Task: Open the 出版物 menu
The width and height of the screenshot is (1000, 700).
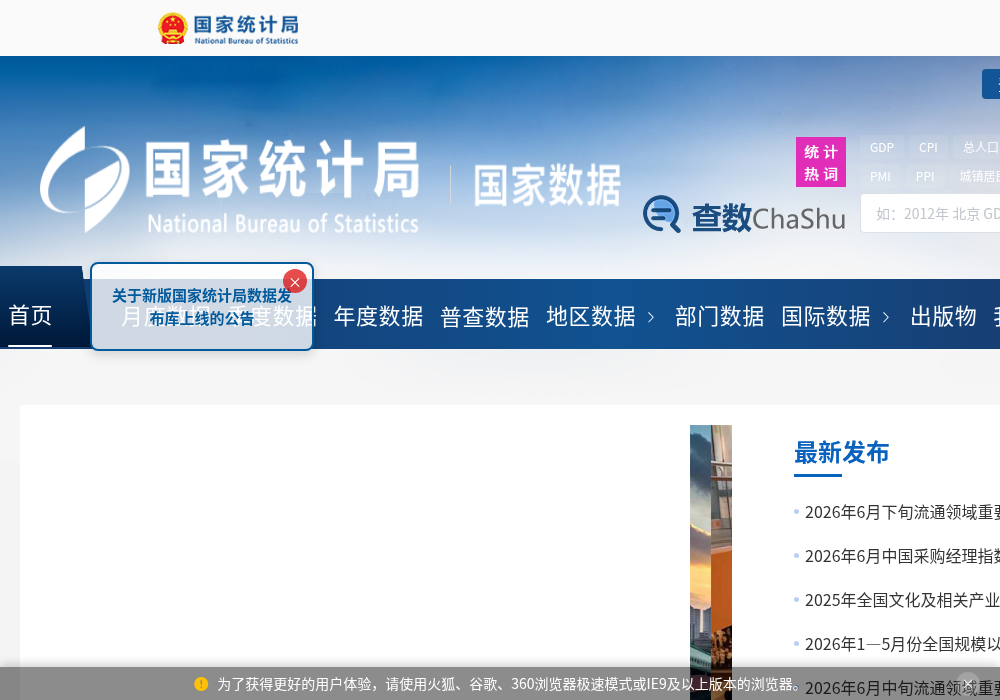Action: [943, 316]
